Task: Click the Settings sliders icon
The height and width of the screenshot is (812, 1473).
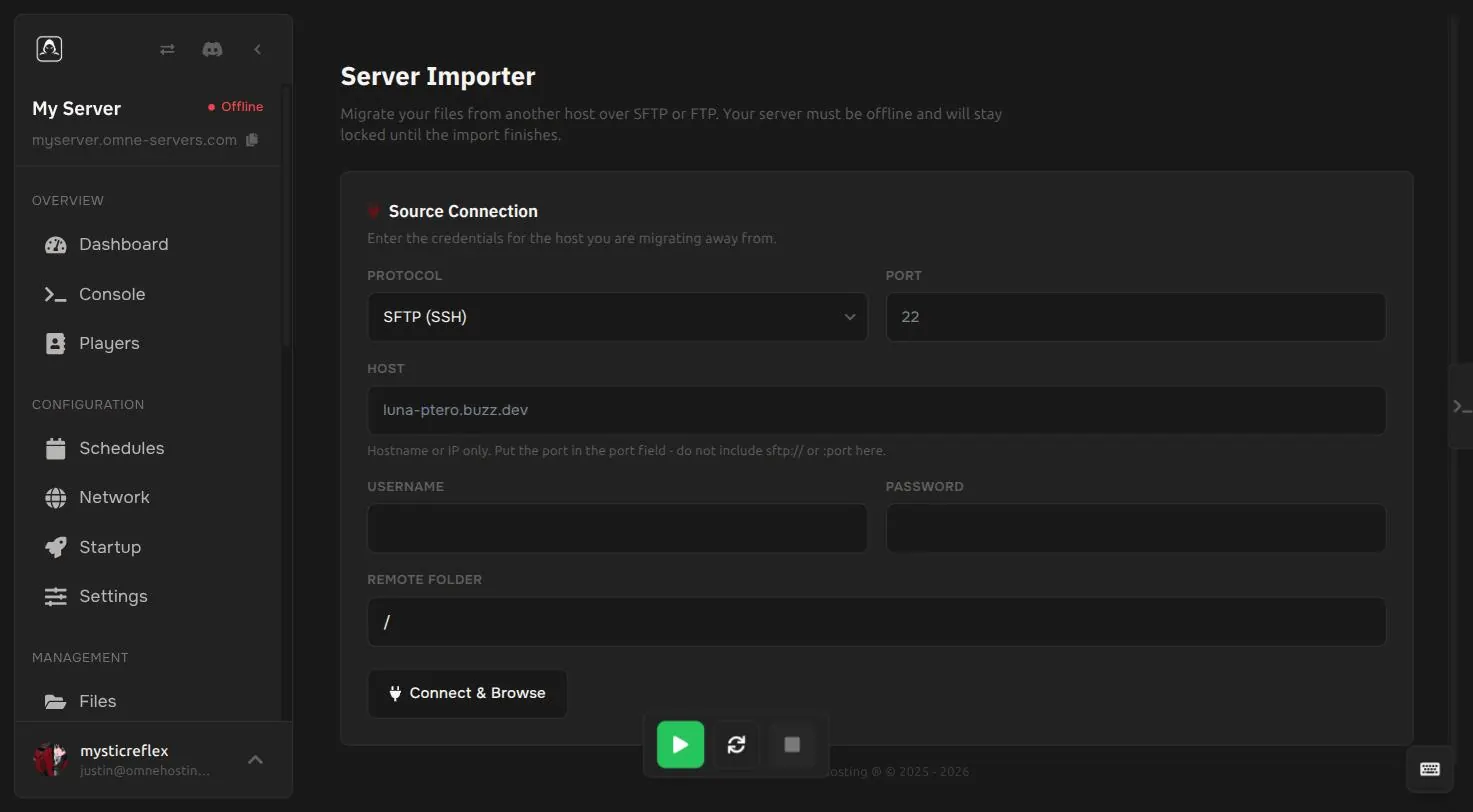Action: [x=56, y=596]
